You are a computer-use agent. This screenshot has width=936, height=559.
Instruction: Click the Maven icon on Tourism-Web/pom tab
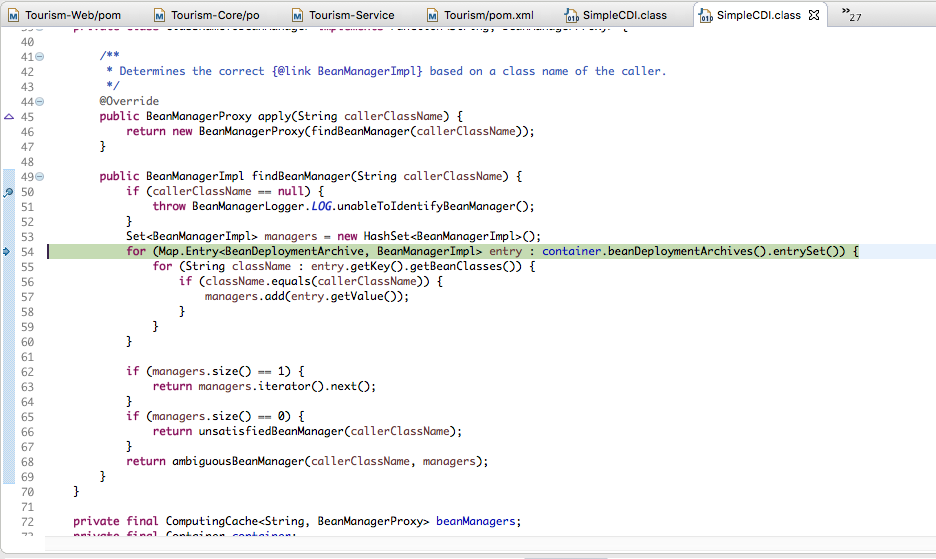click(x=12, y=15)
